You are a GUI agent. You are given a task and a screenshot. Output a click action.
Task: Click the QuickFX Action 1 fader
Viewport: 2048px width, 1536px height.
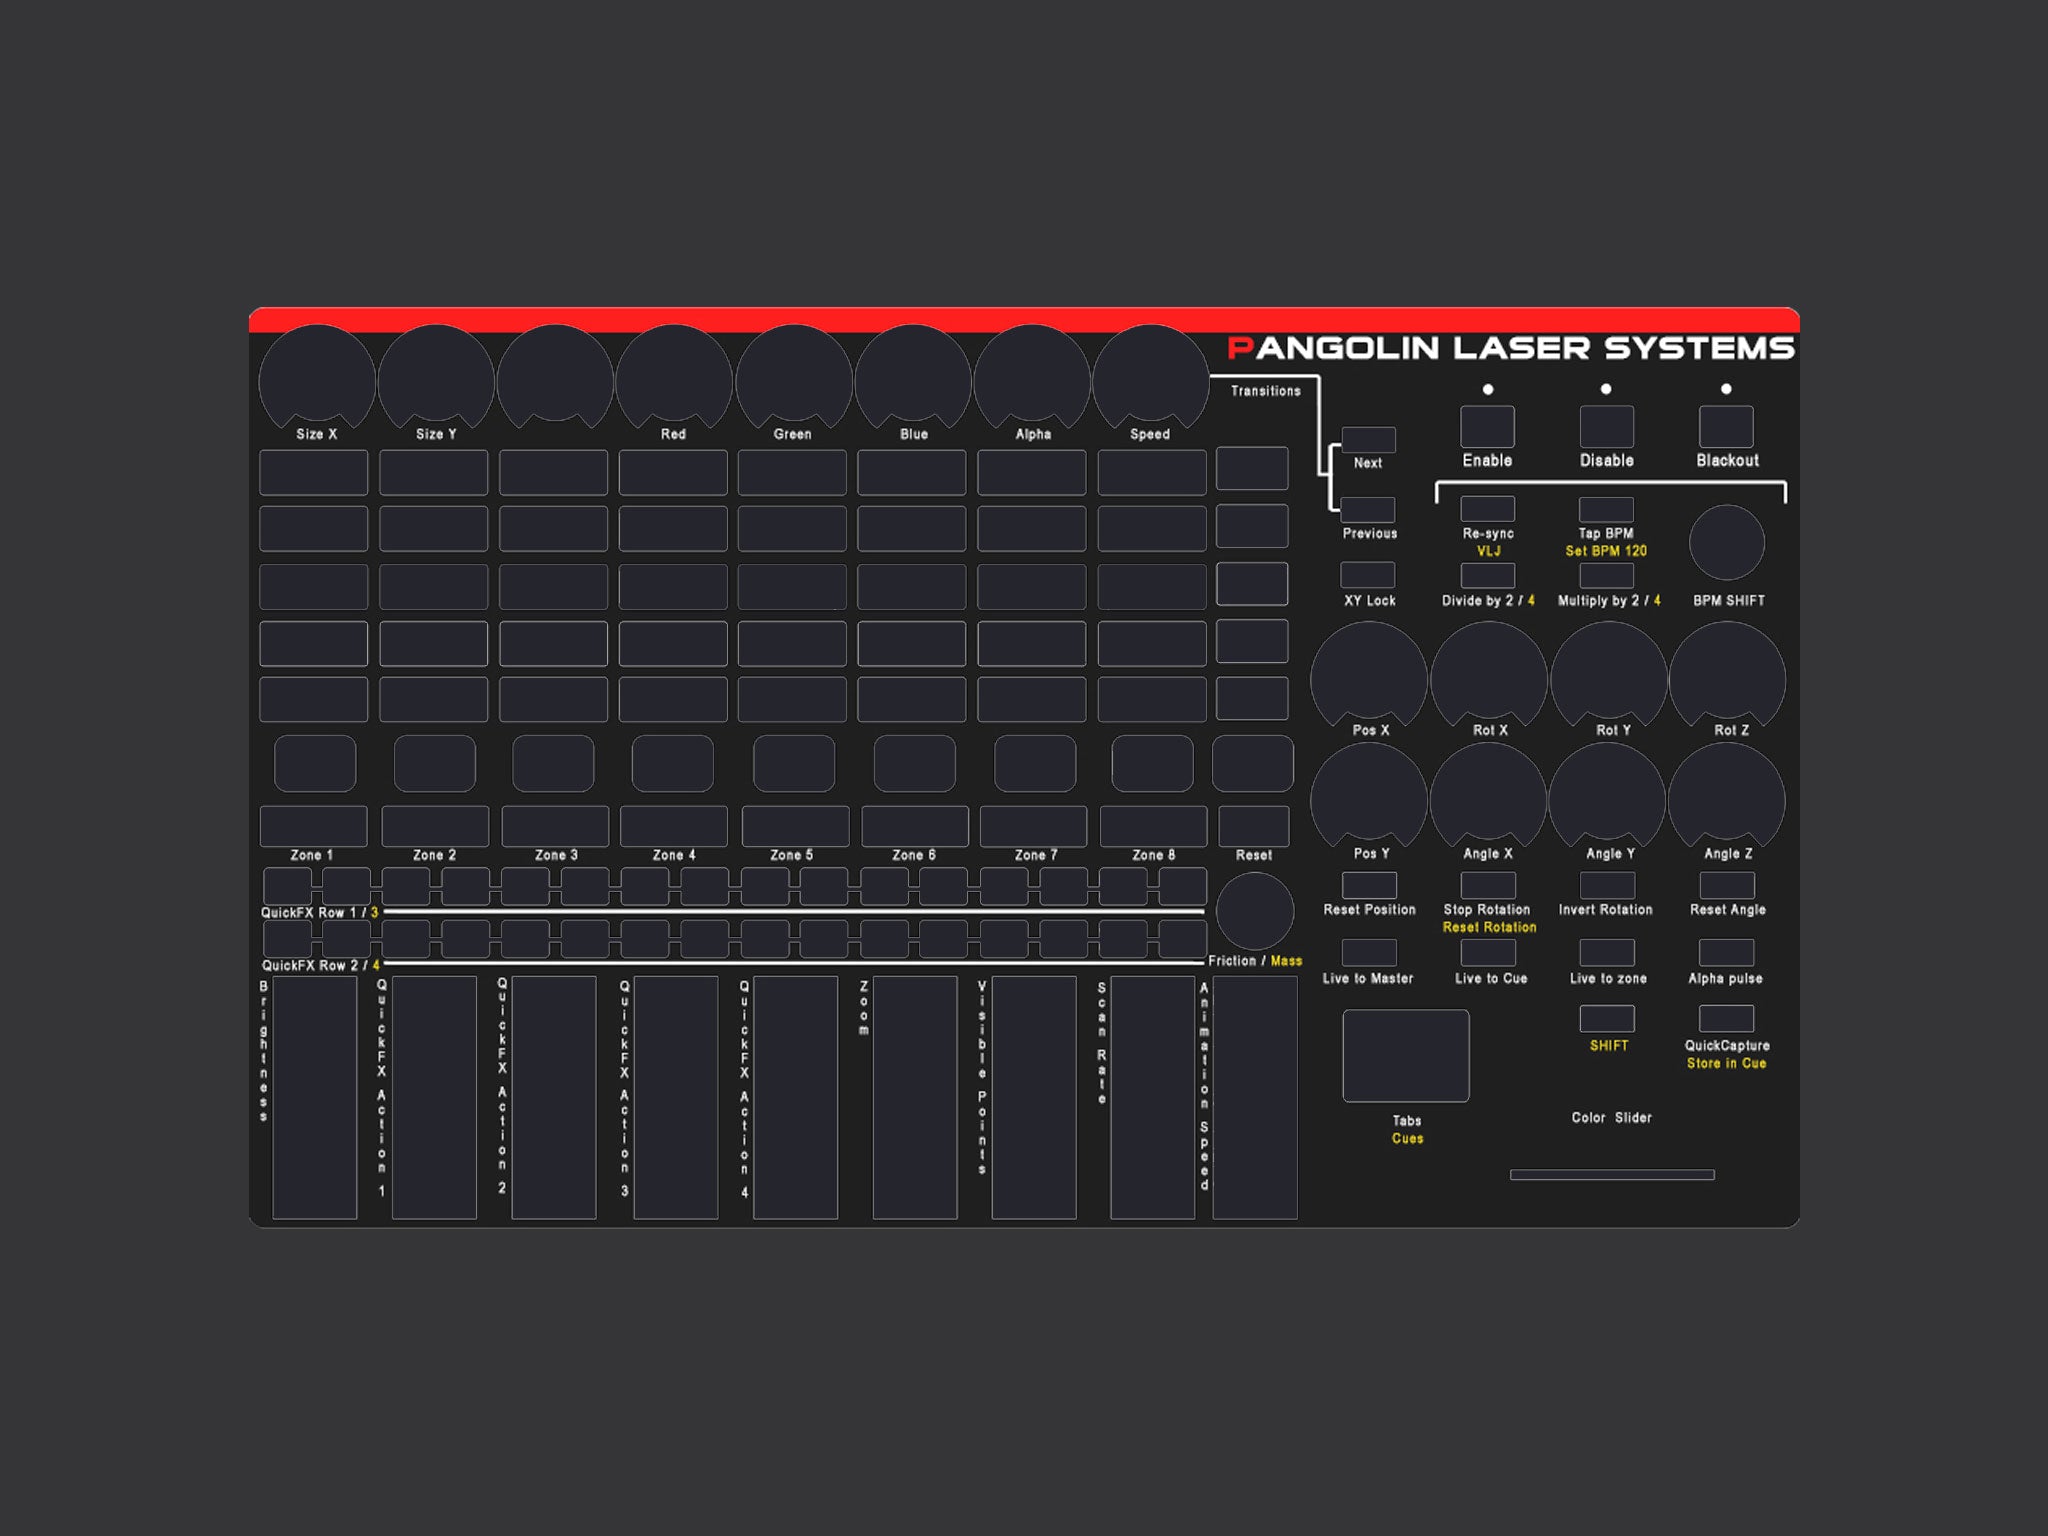pyautogui.click(x=434, y=1098)
